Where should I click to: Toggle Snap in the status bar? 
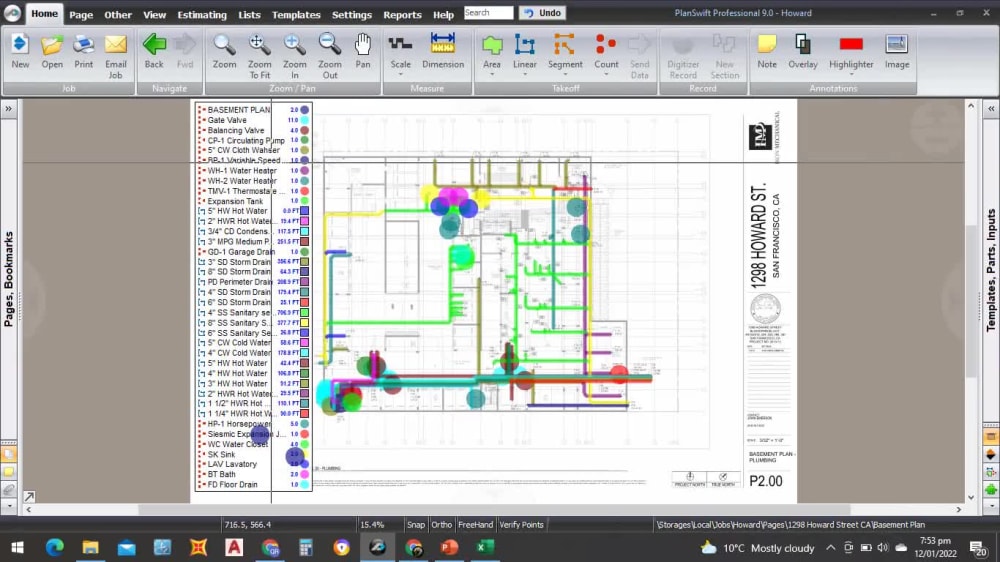point(415,524)
